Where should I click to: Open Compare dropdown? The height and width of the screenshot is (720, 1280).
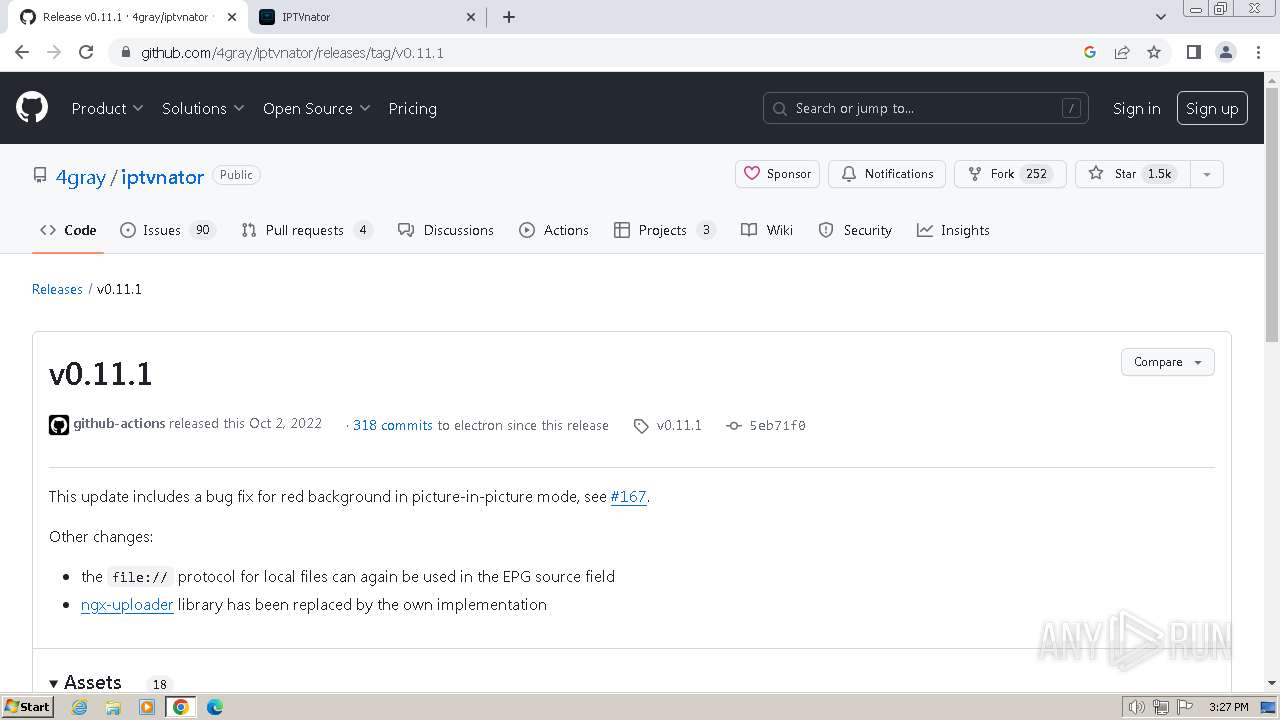[x=1167, y=362]
